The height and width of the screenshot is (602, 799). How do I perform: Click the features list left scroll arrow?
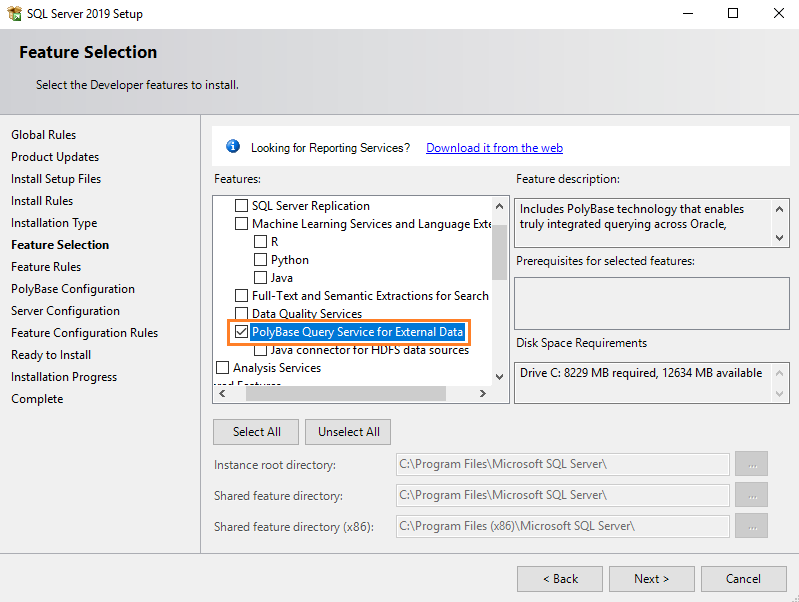(222, 394)
